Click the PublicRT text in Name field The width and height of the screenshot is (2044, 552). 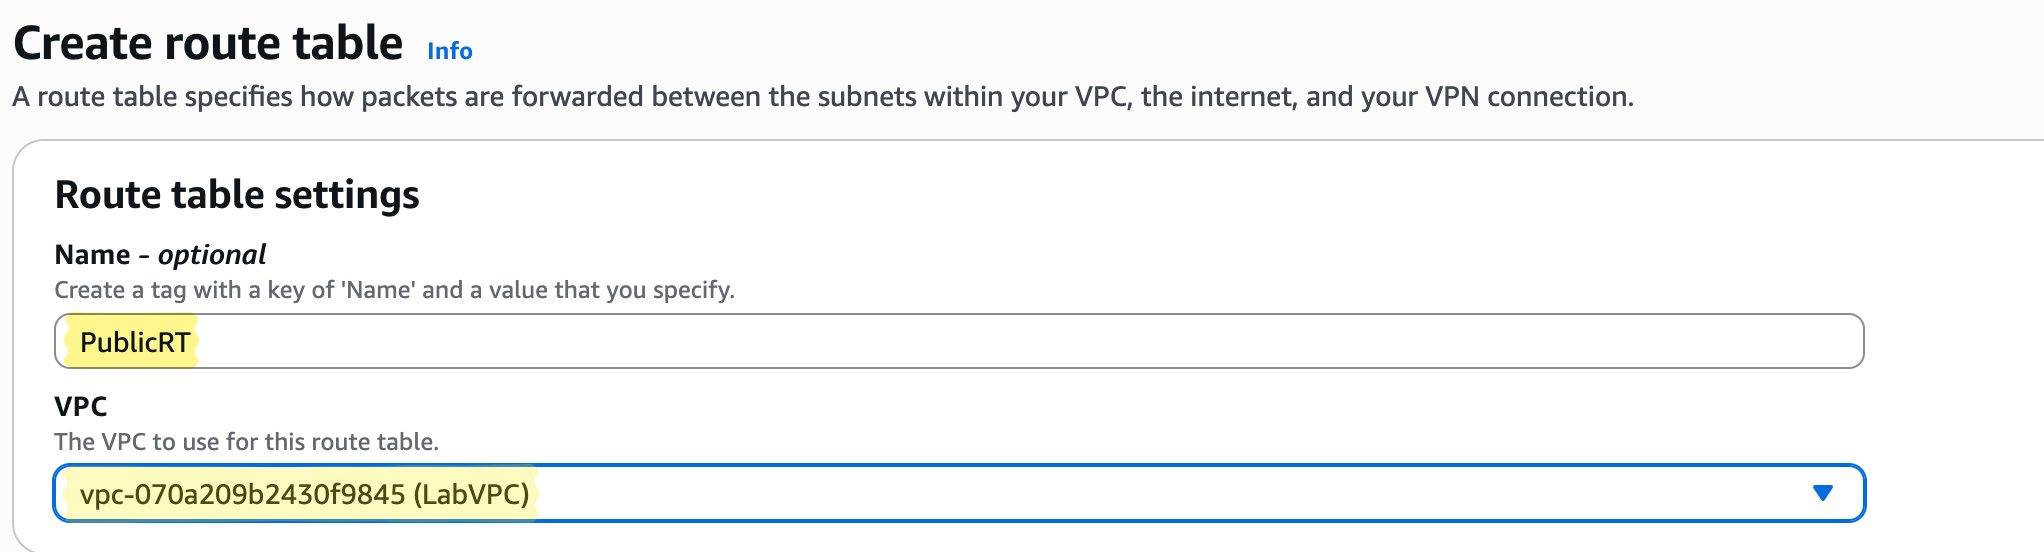(134, 342)
